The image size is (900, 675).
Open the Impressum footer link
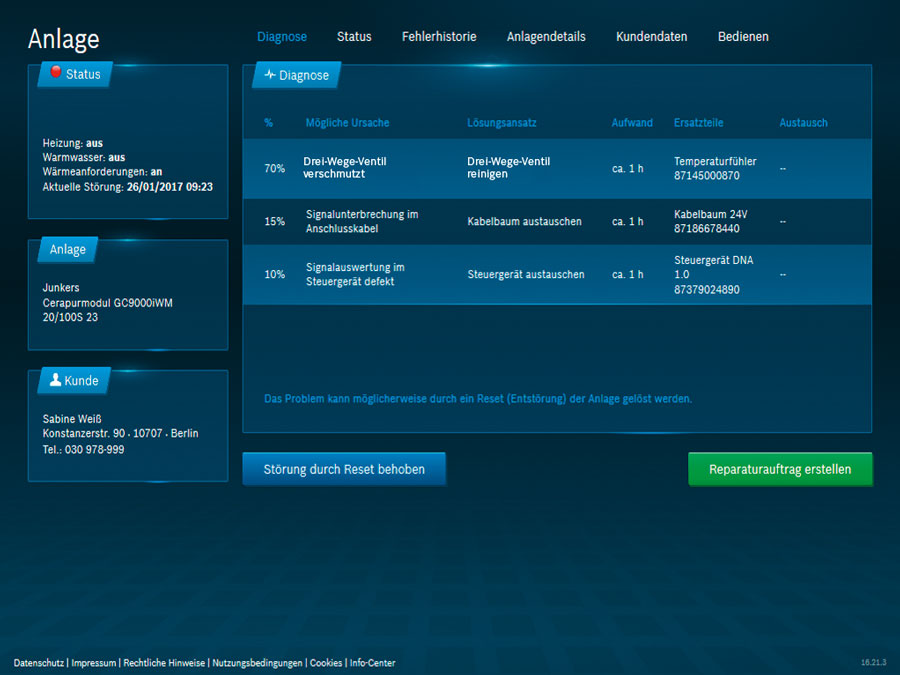94,663
